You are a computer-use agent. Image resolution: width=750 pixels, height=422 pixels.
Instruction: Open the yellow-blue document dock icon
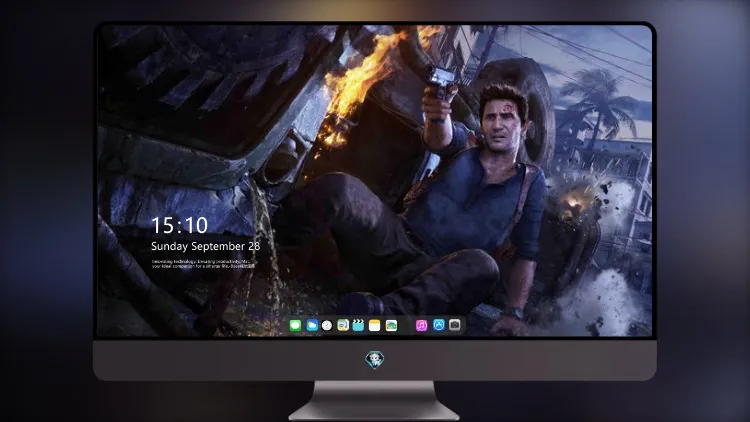coord(343,326)
